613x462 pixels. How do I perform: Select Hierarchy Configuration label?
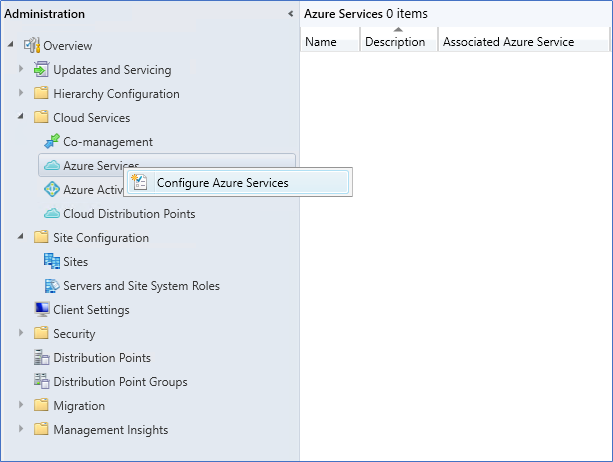pos(117,94)
